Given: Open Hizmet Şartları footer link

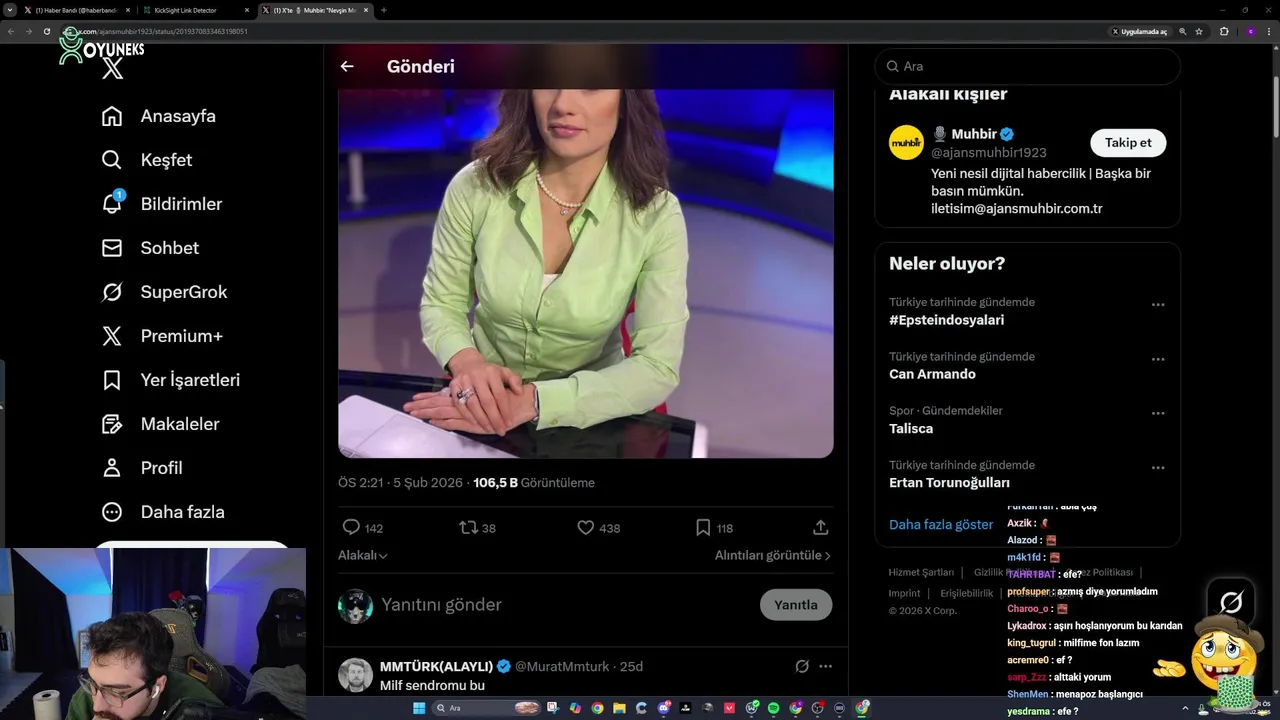Looking at the screenshot, I should [x=921, y=572].
